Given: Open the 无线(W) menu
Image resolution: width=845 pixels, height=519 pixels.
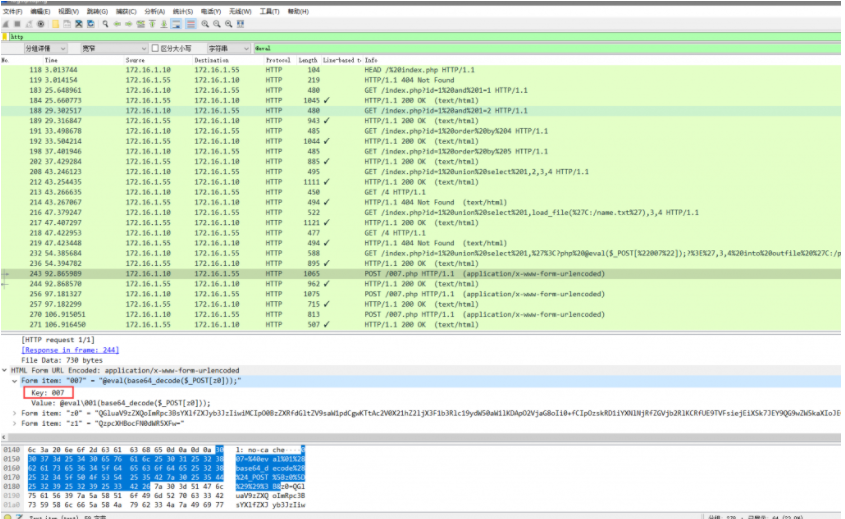Looking at the screenshot, I should tap(240, 11).
